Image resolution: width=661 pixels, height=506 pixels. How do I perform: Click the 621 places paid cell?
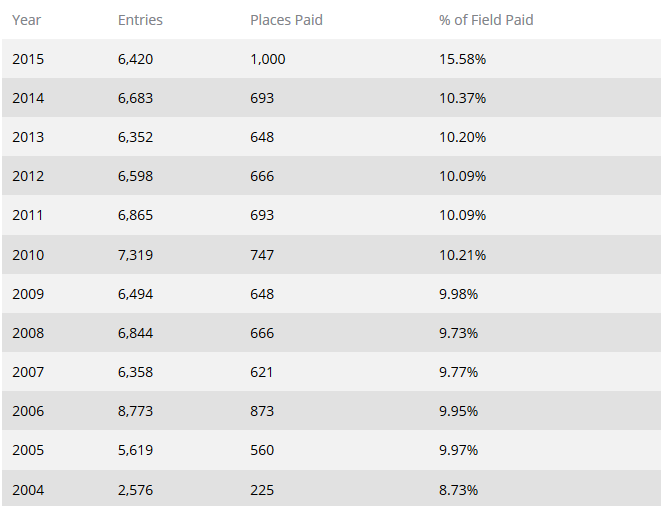[x=262, y=372]
